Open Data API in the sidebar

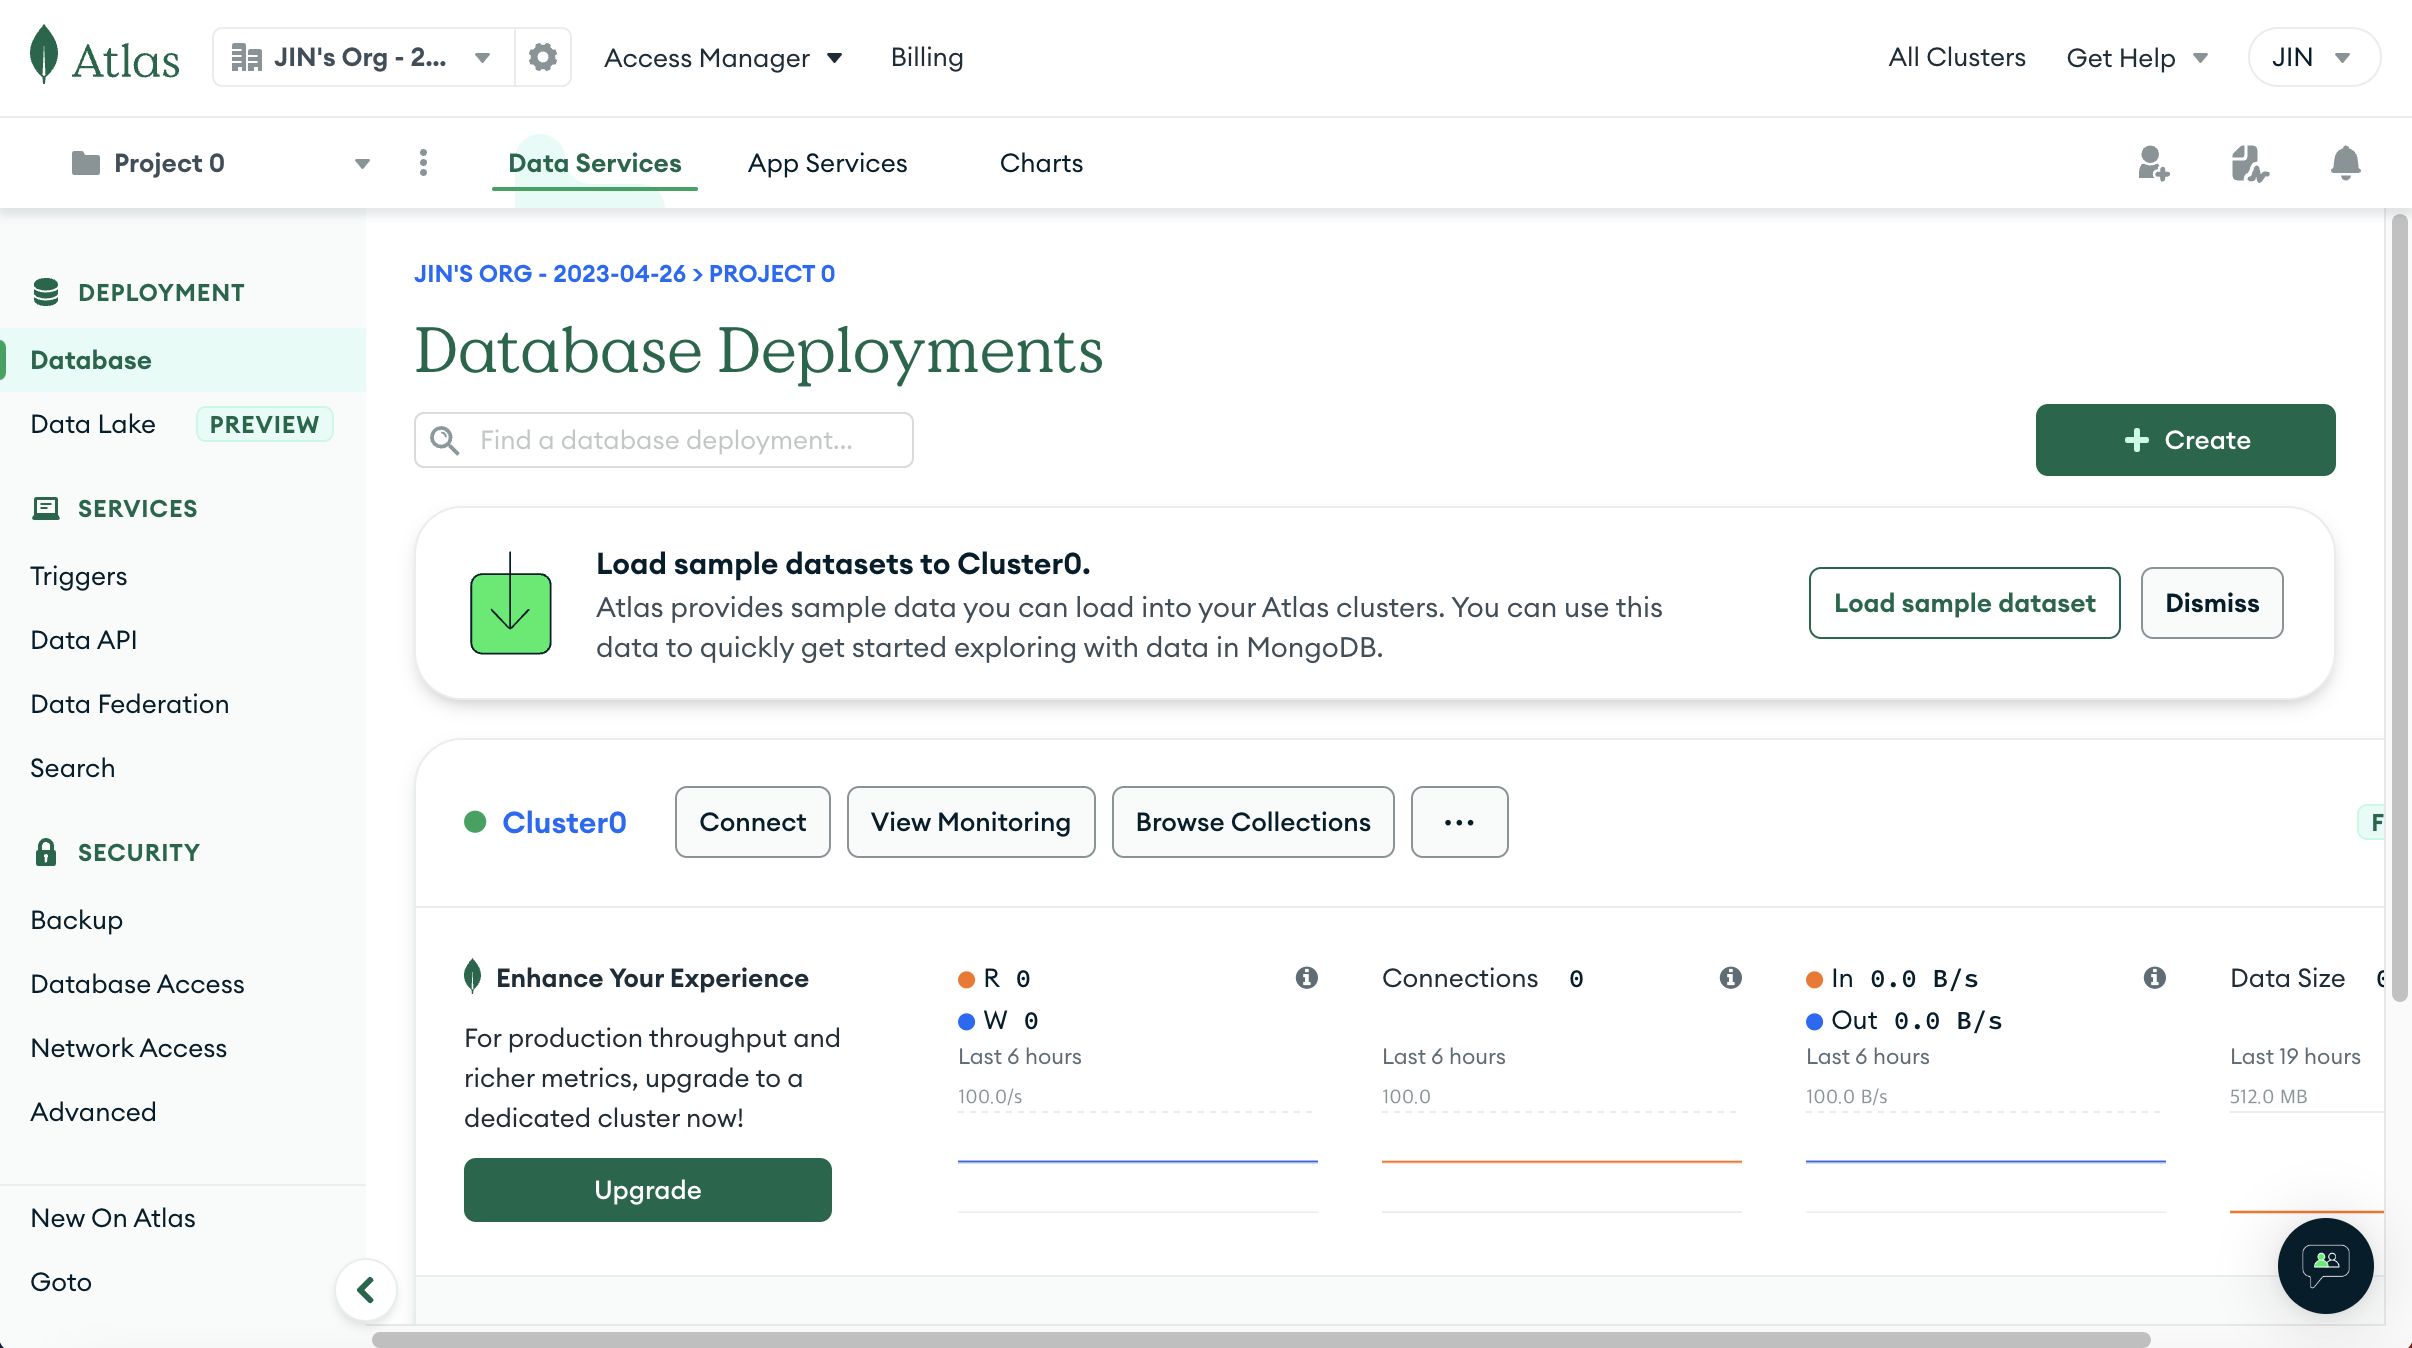[84, 640]
